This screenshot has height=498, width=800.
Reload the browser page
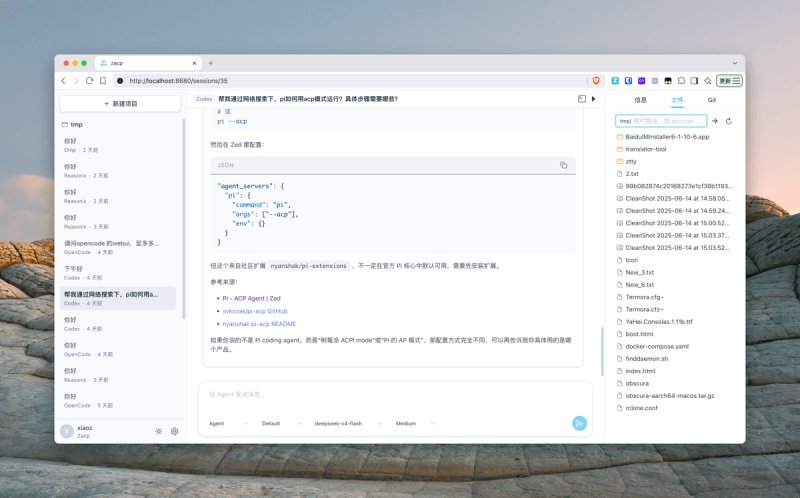point(89,81)
